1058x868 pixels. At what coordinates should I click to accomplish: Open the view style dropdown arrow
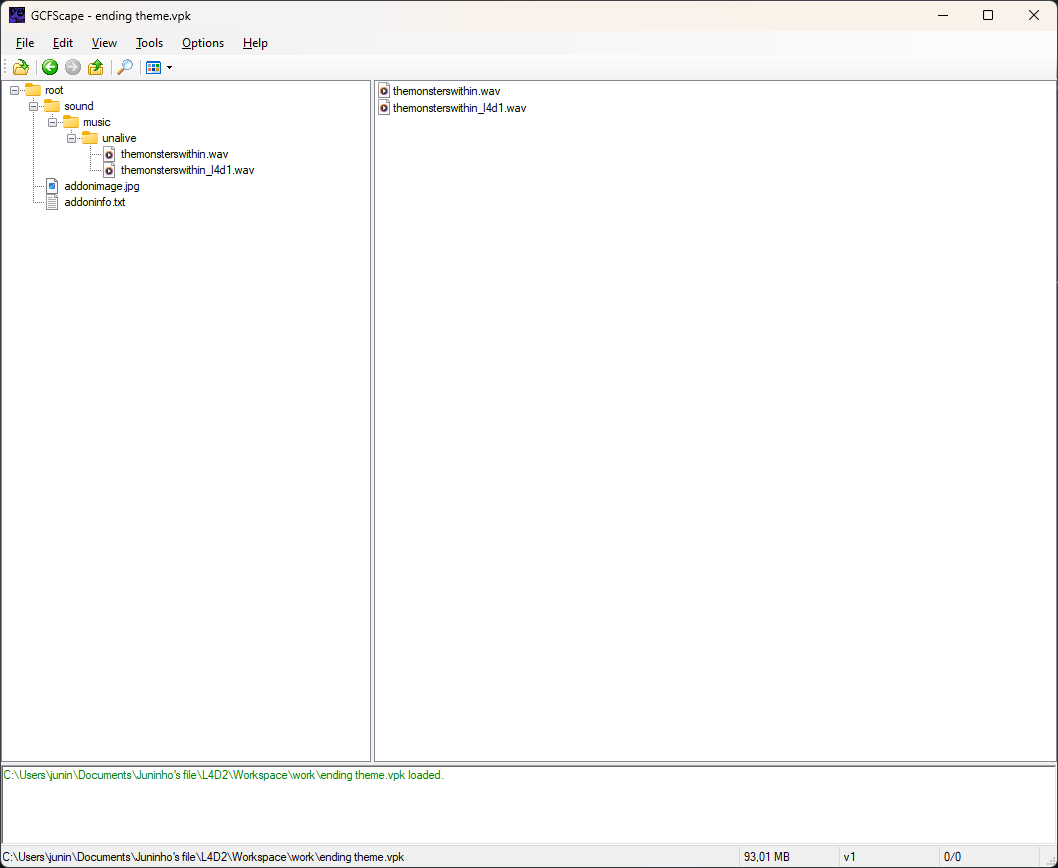(169, 67)
